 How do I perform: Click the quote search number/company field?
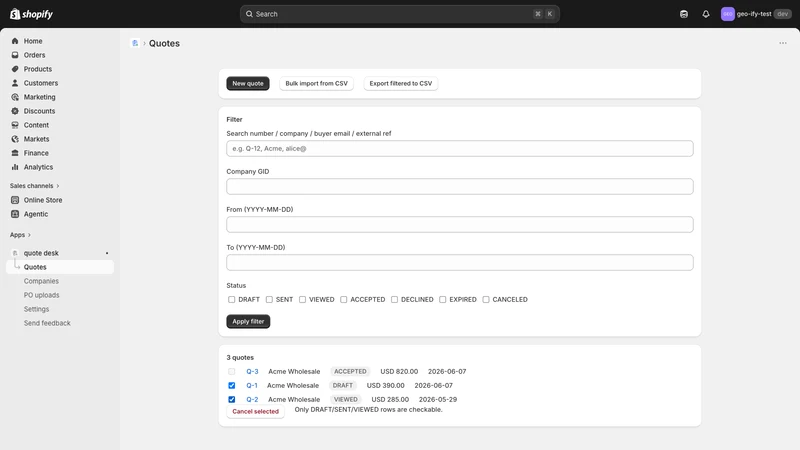click(460, 148)
